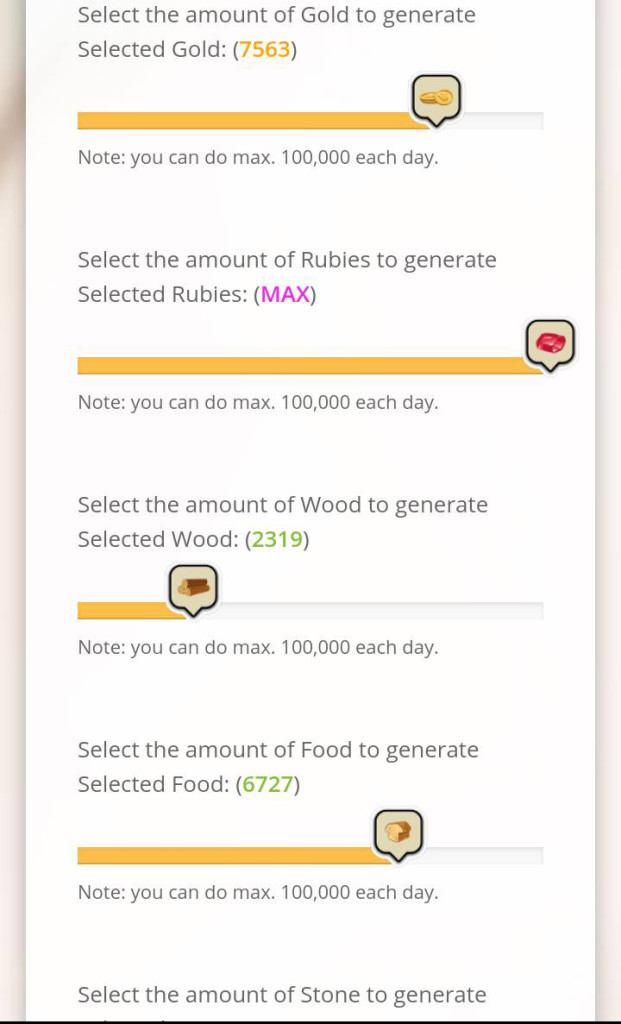The height and width of the screenshot is (1024, 621).
Task: Click the selected Gold value 7563
Action: pos(265,49)
